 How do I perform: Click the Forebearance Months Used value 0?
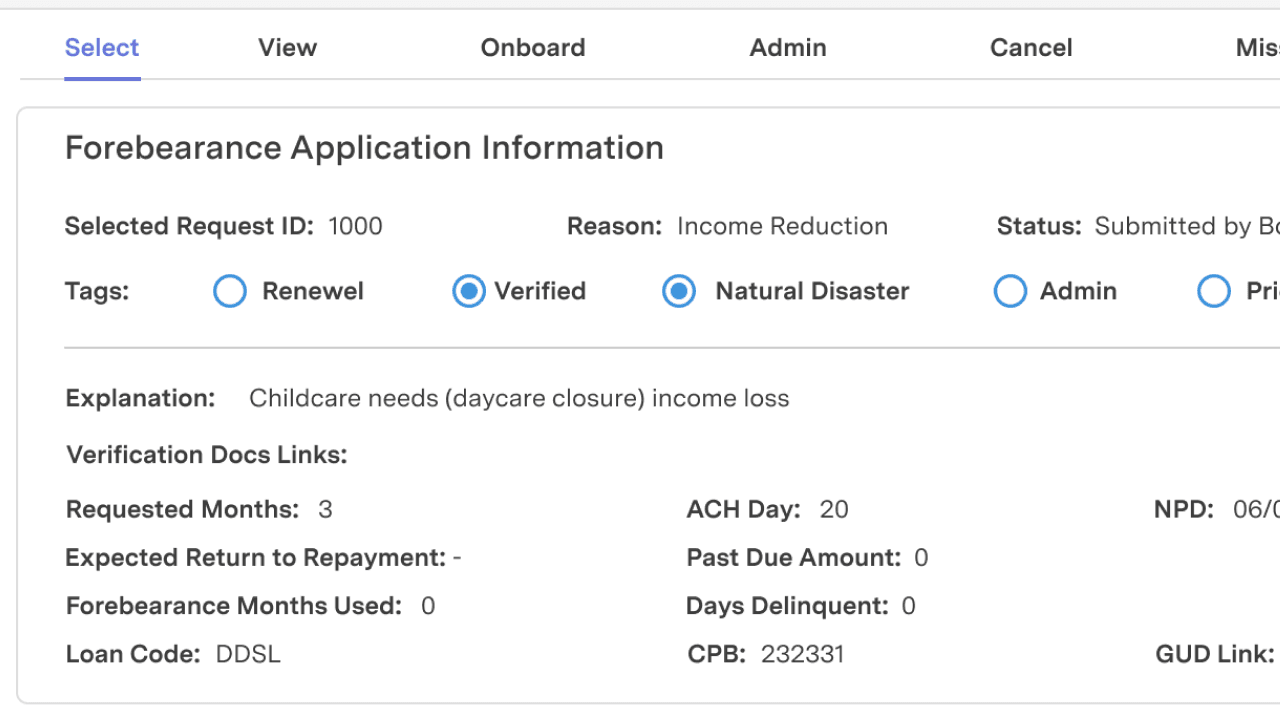coord(428,606)
